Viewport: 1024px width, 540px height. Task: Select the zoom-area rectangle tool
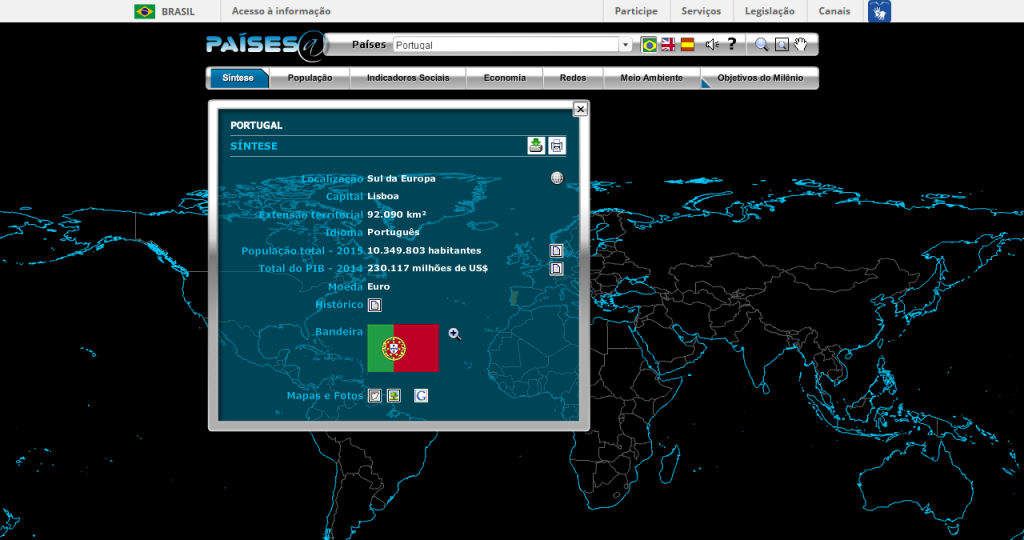click(x=781, y=44)
